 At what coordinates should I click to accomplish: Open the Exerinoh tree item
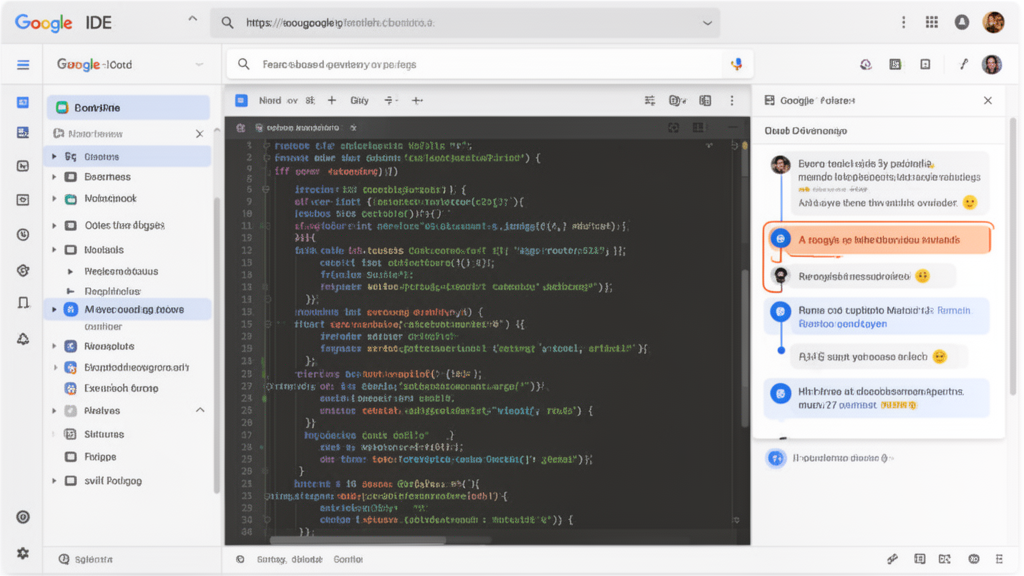pos(121,388)
